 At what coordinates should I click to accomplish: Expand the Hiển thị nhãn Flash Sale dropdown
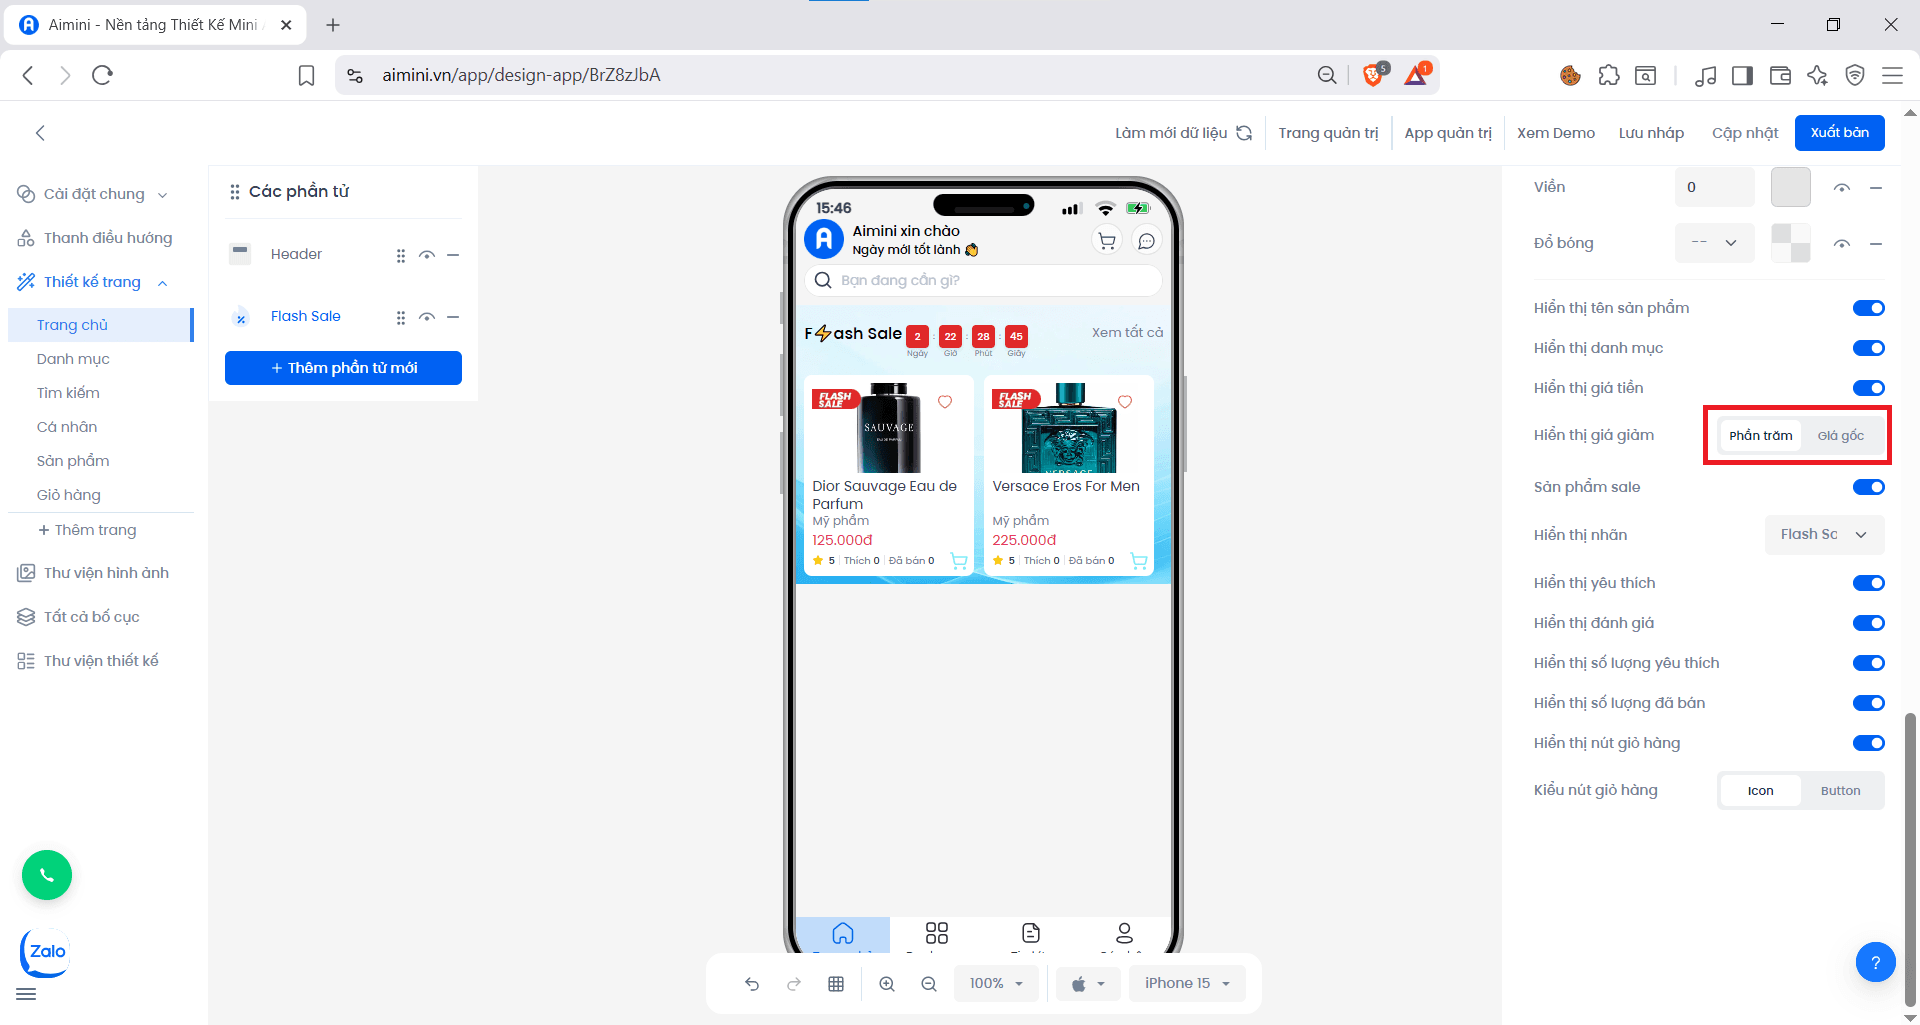click(x=1824, y=535)
